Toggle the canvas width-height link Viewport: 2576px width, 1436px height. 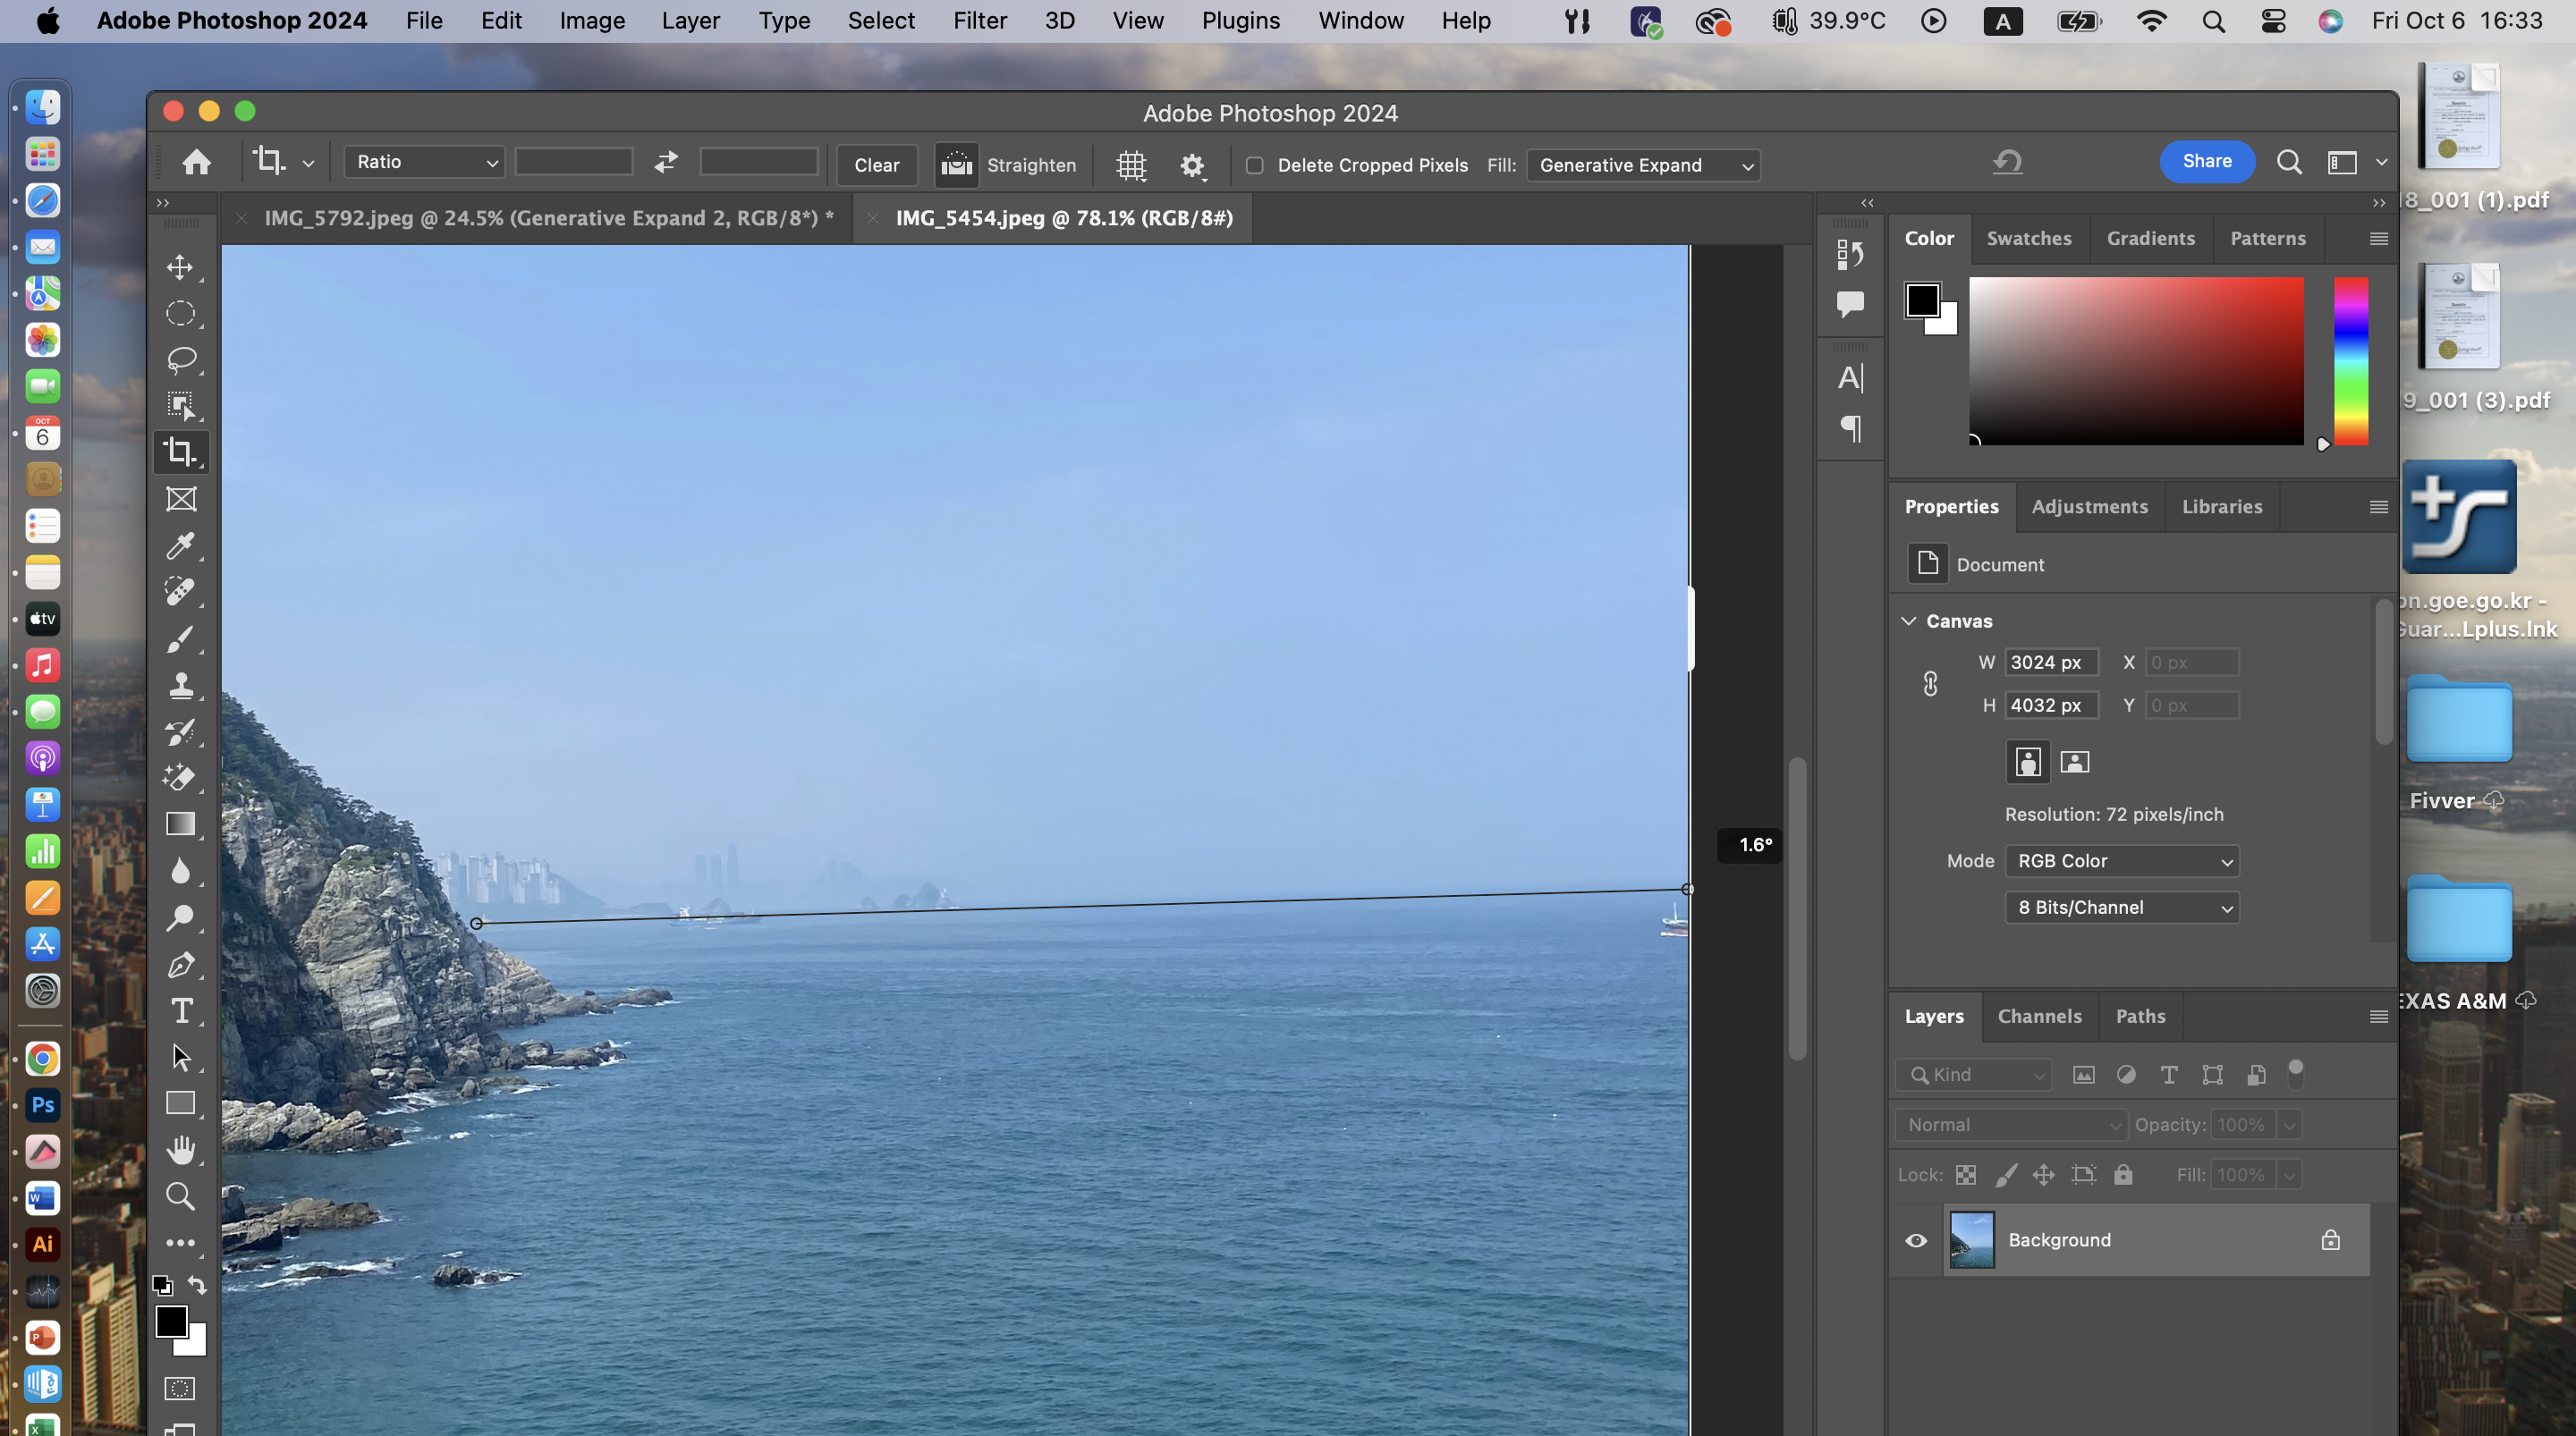1930,683
